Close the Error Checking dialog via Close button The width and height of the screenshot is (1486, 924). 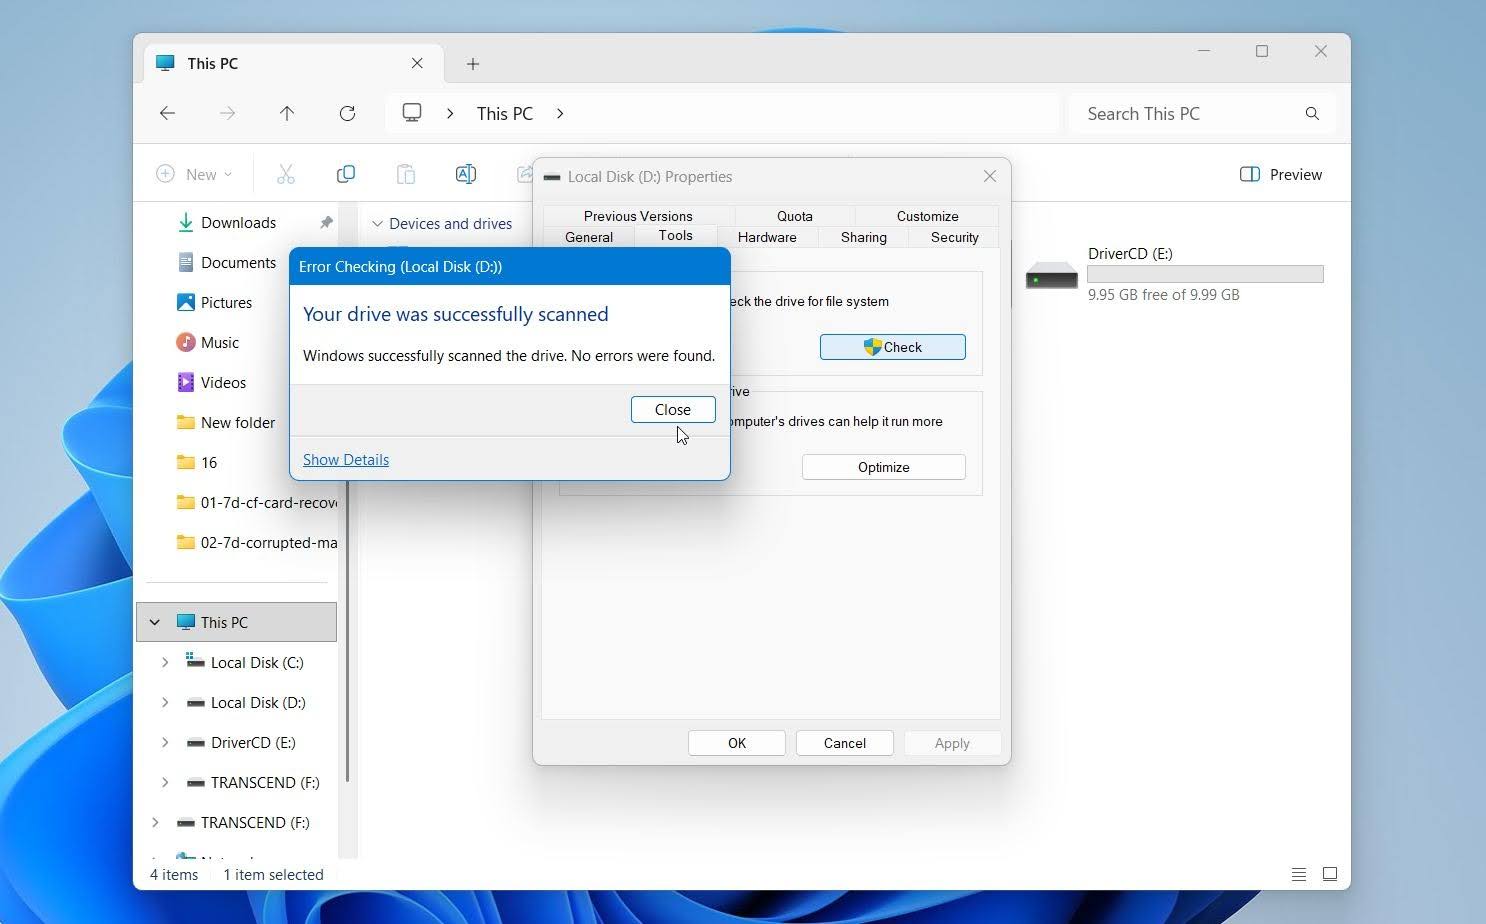pyautogui.click(x=673, y=410)
